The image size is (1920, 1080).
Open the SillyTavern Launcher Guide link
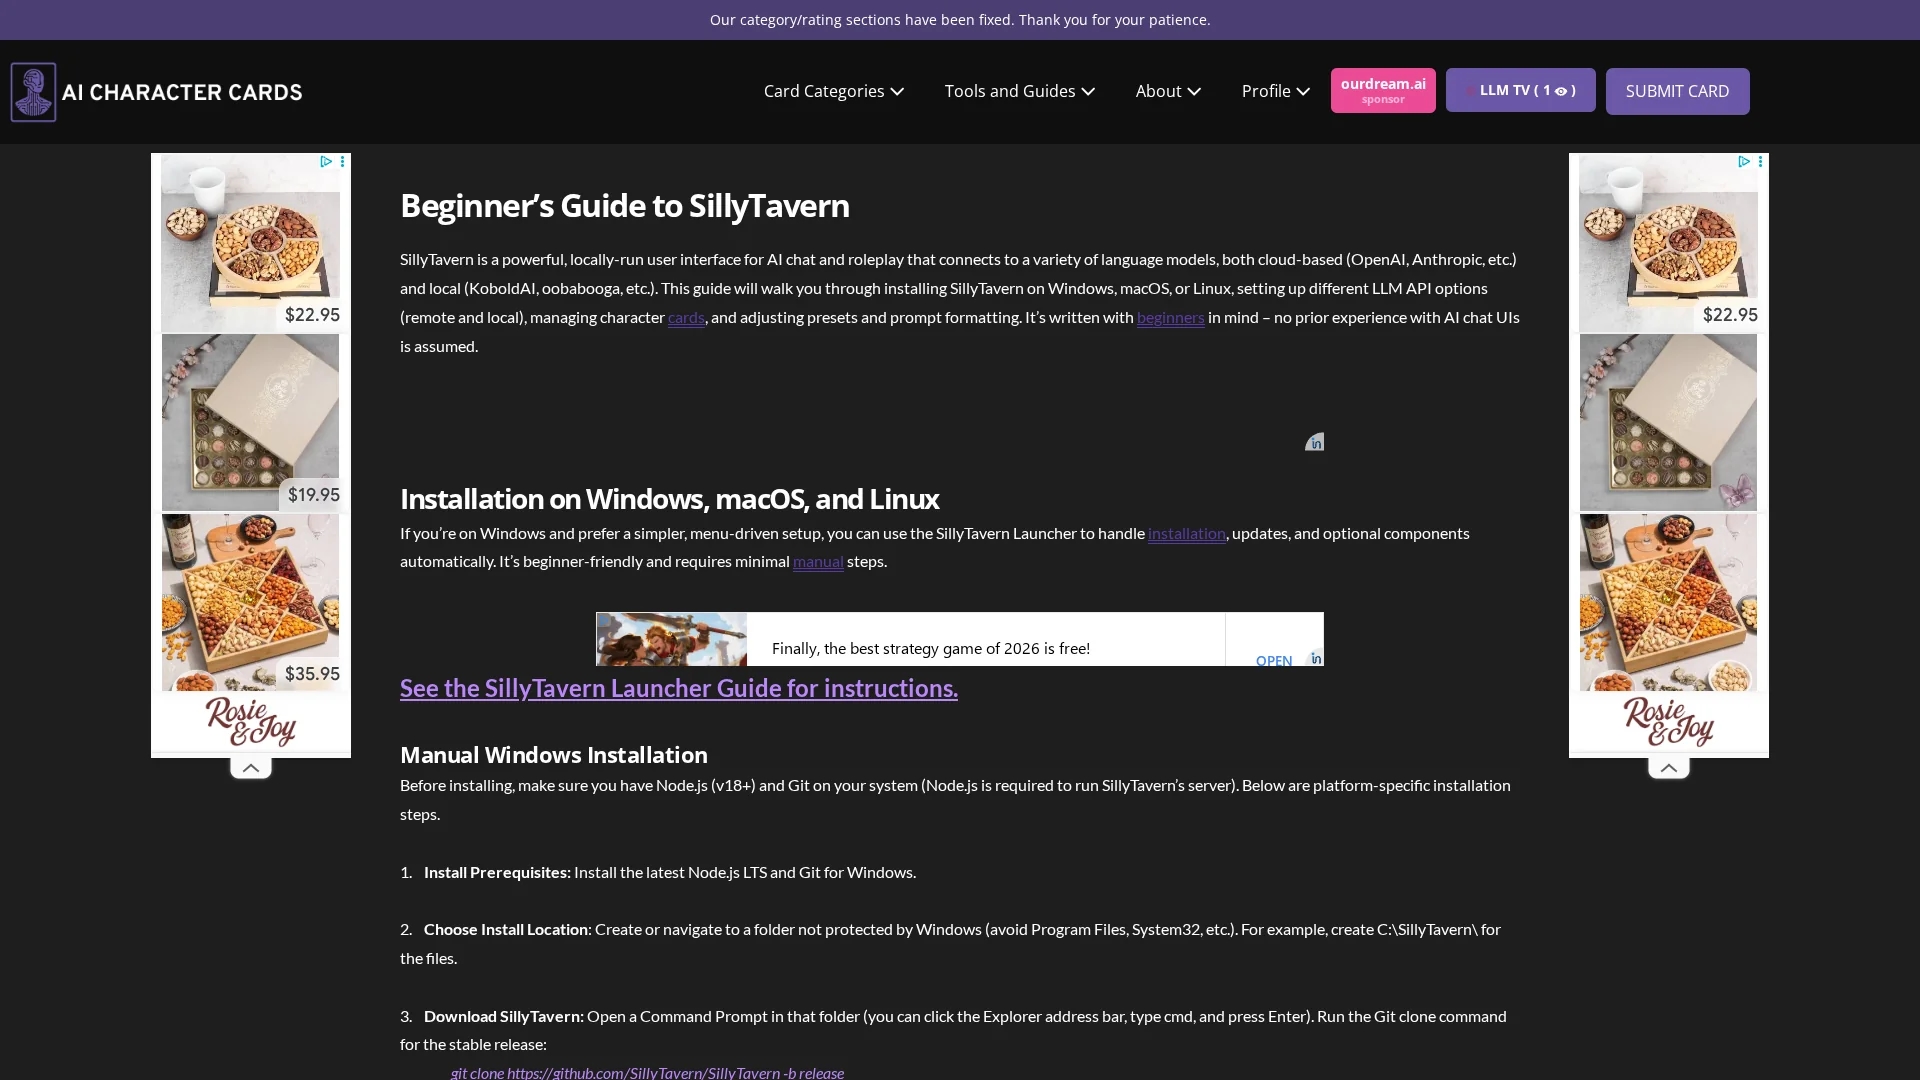679,688
